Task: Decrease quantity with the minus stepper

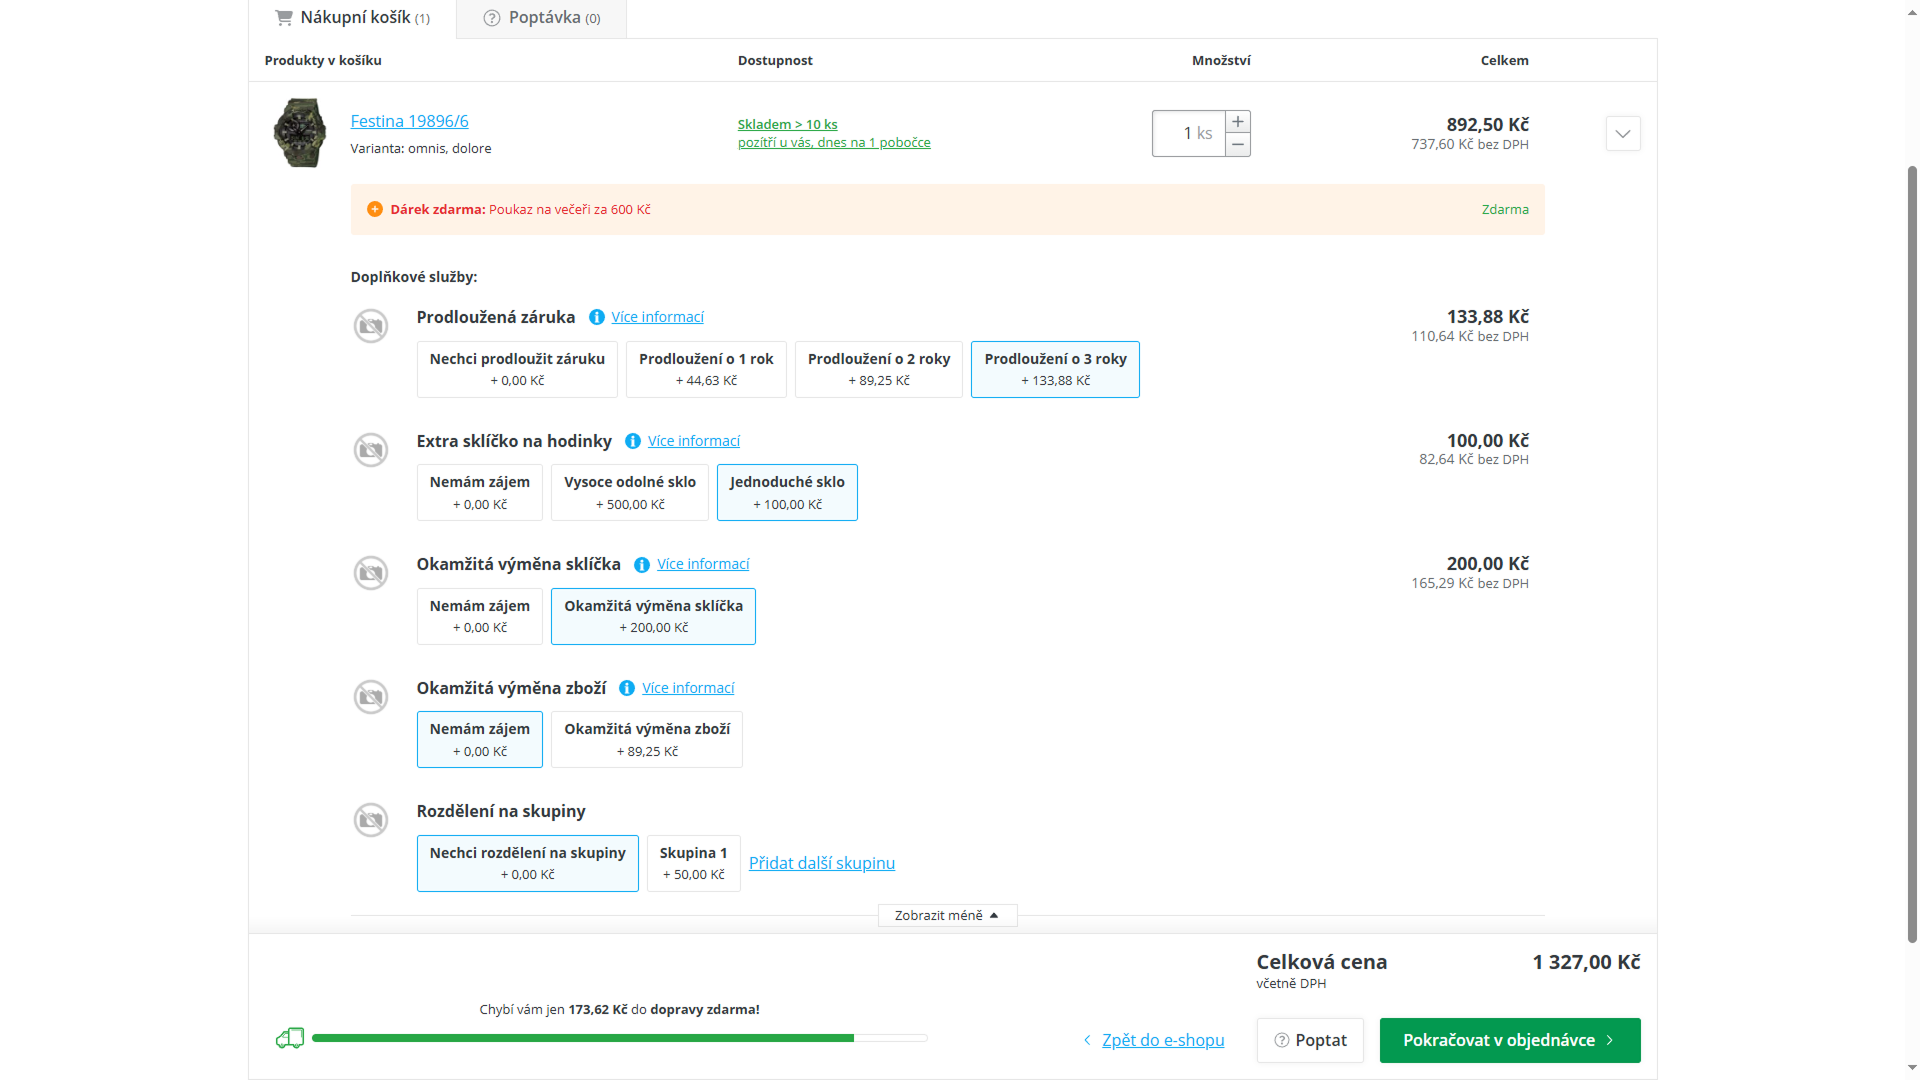Action: pyautogui.click(x=1238, y=145)
